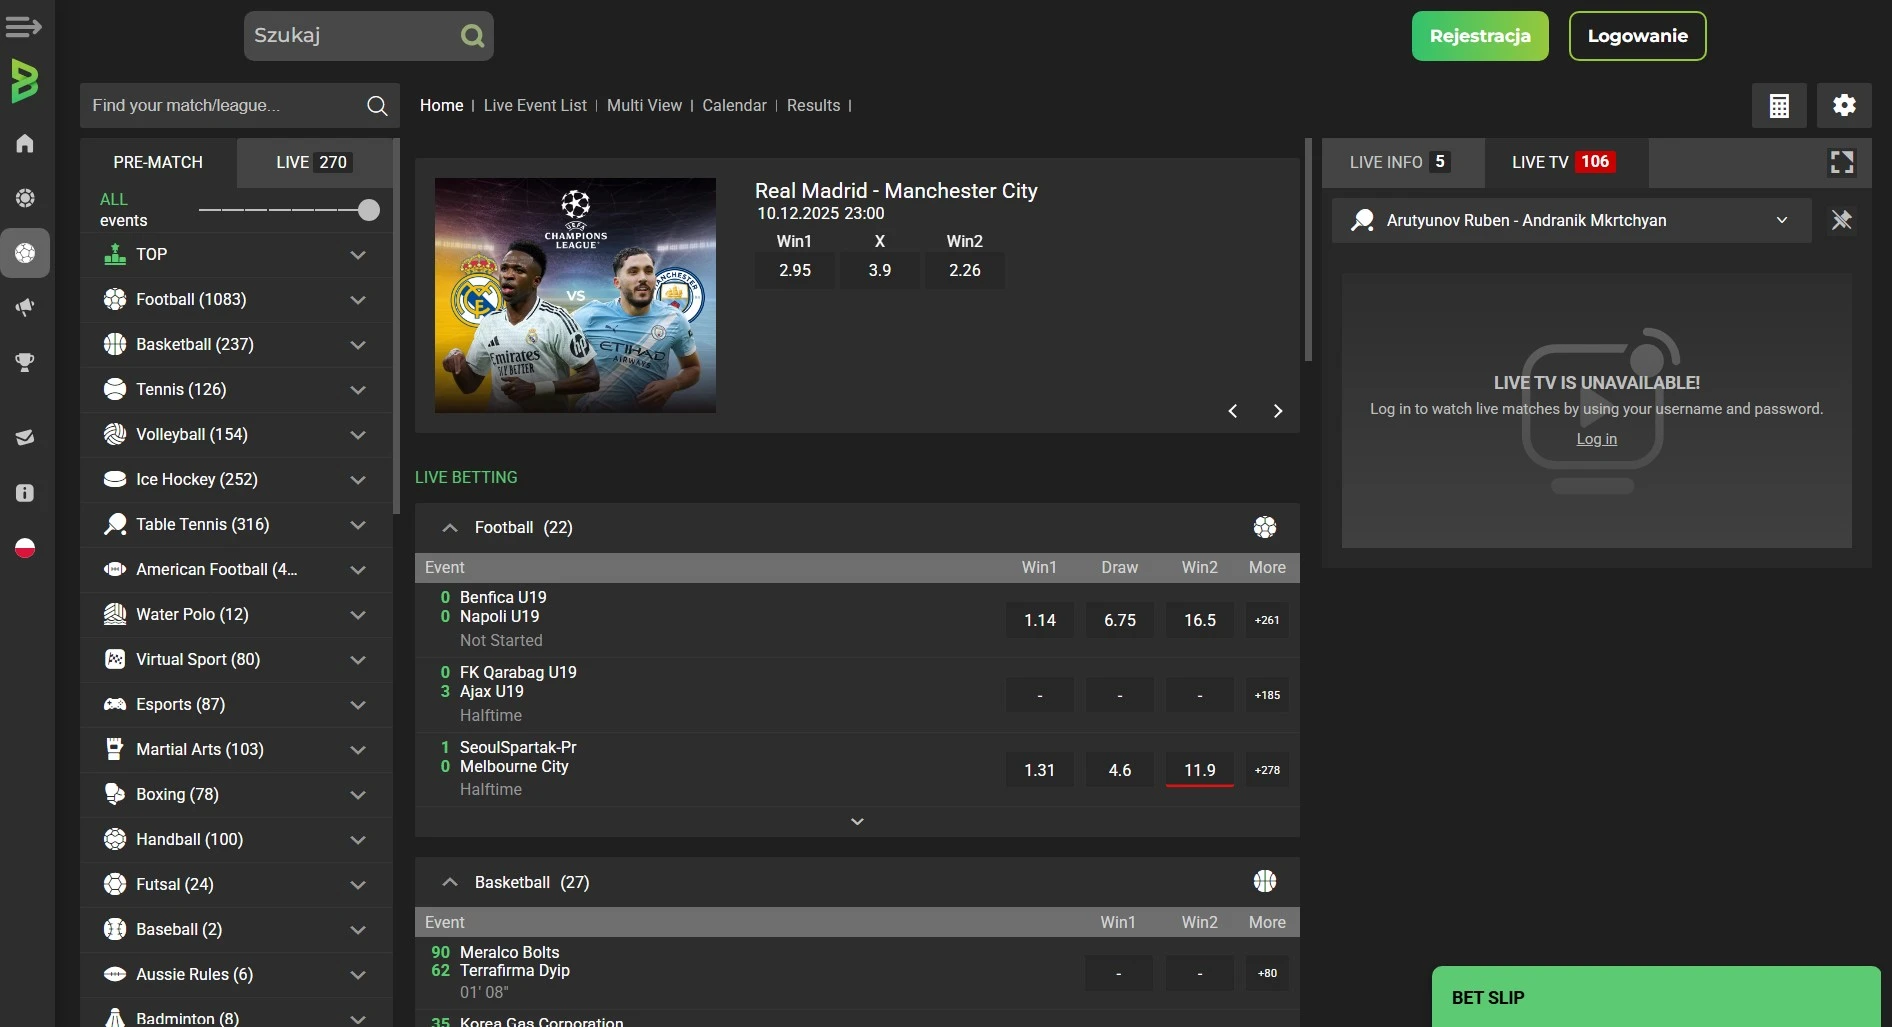This screenshot has width=1892, height=1027.
Task: Open the settings gear icon
Action: (x=1844, y=106)
